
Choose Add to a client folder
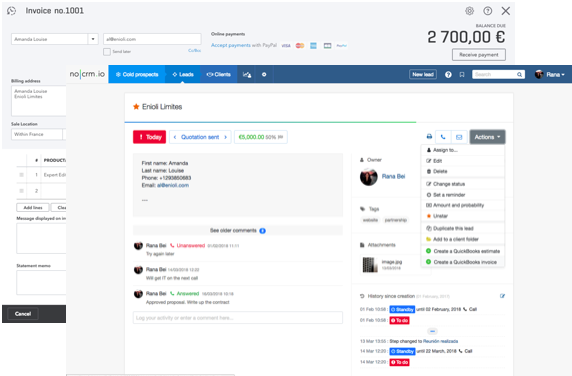tap(463, 239)
